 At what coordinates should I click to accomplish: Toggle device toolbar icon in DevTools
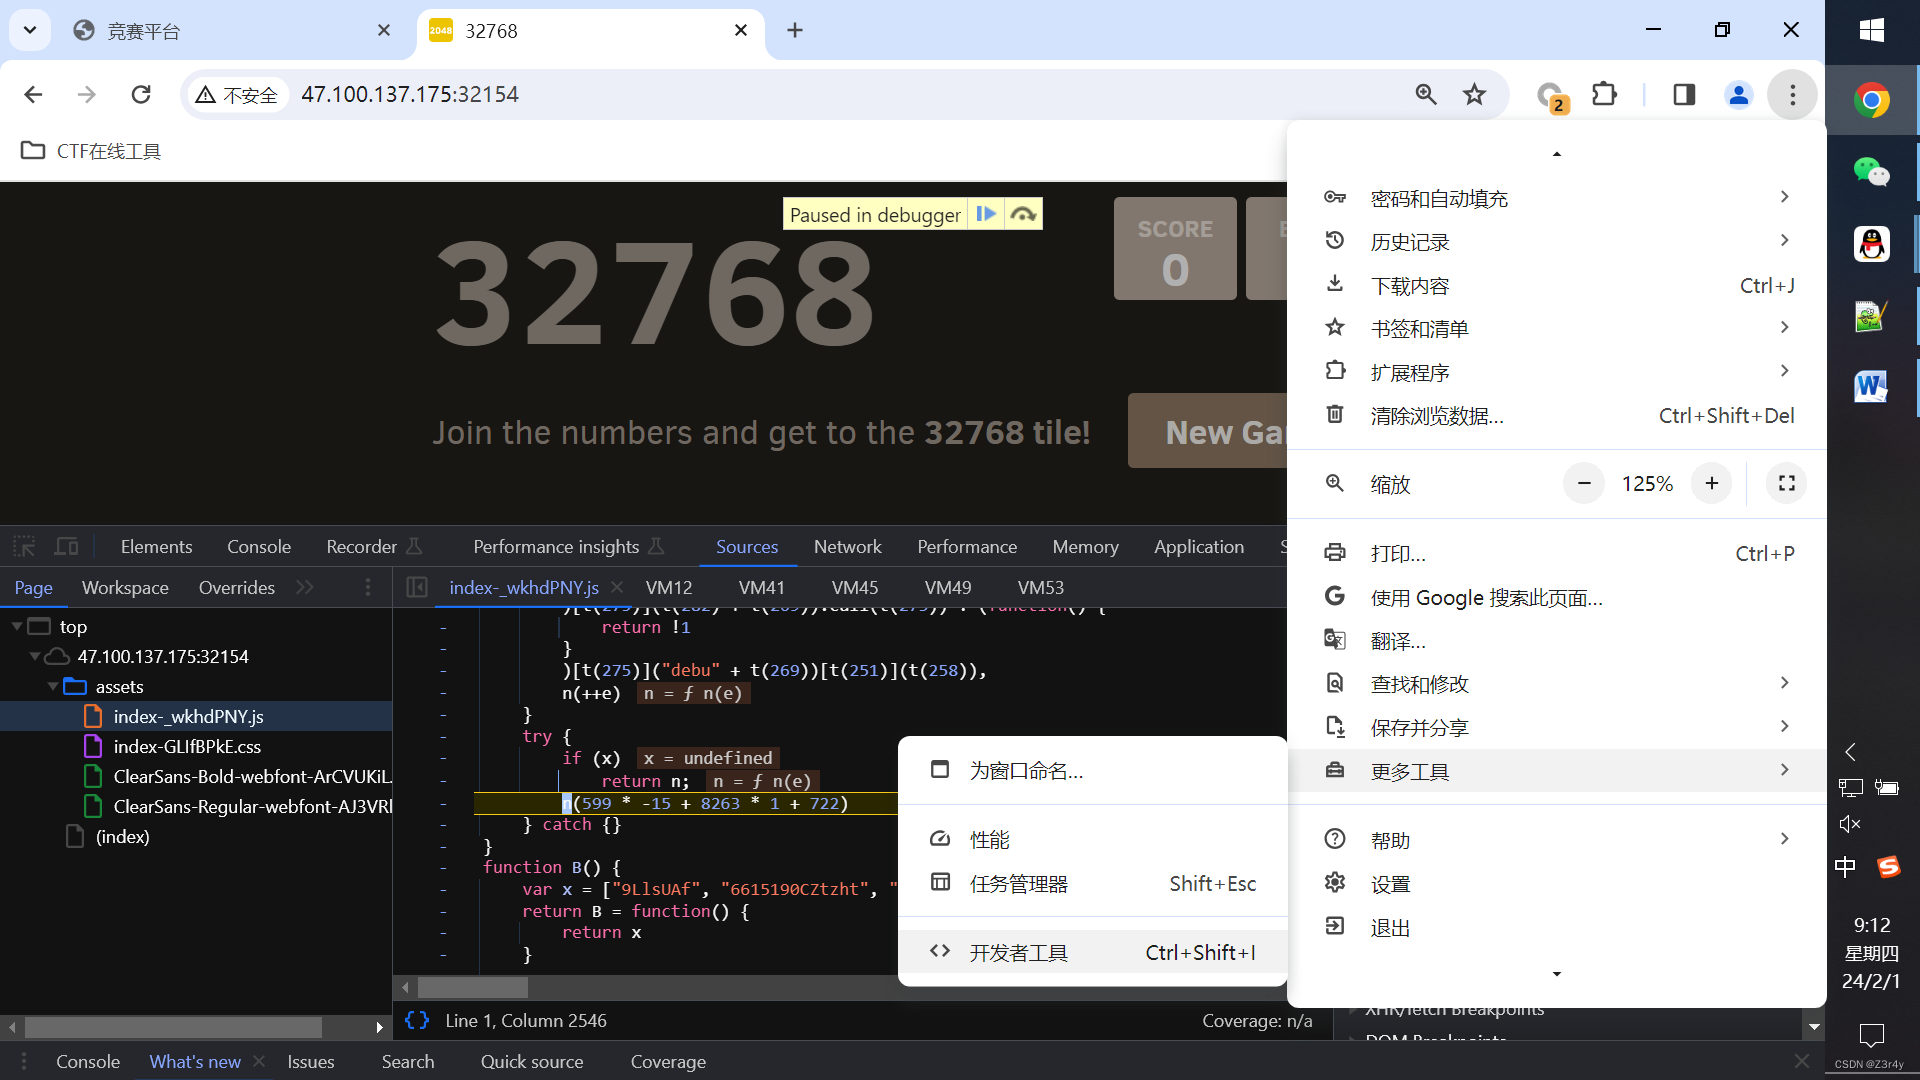tap(67, 547)
